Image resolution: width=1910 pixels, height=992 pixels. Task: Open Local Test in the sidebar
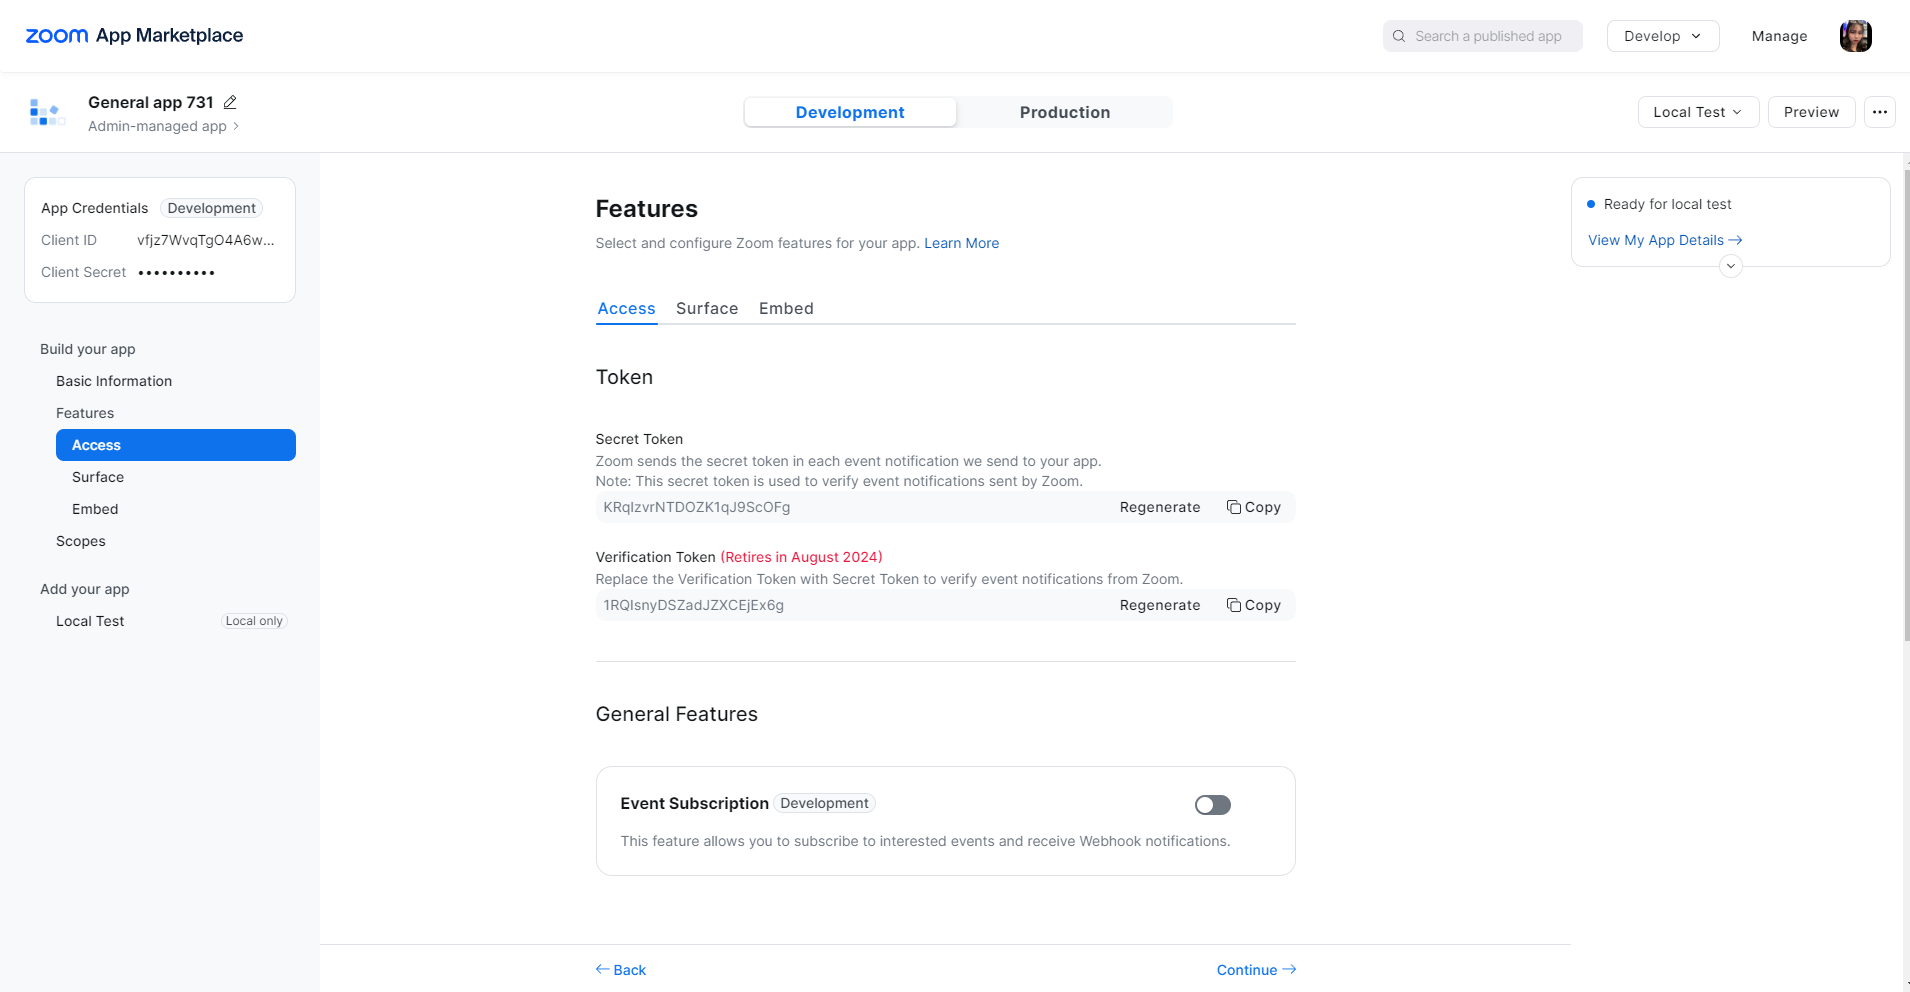[90, 621]
